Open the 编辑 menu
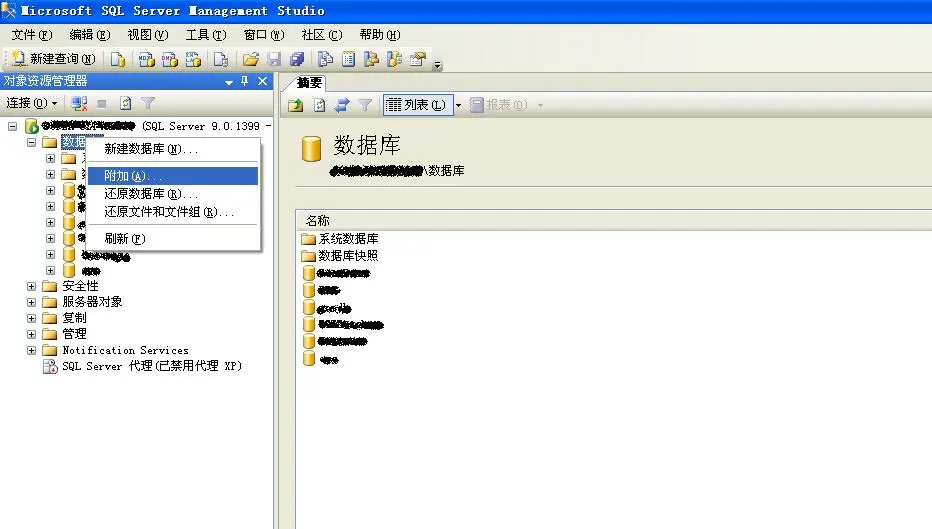The height and width of the screenshot is (529, 932). tap(90, 35)
